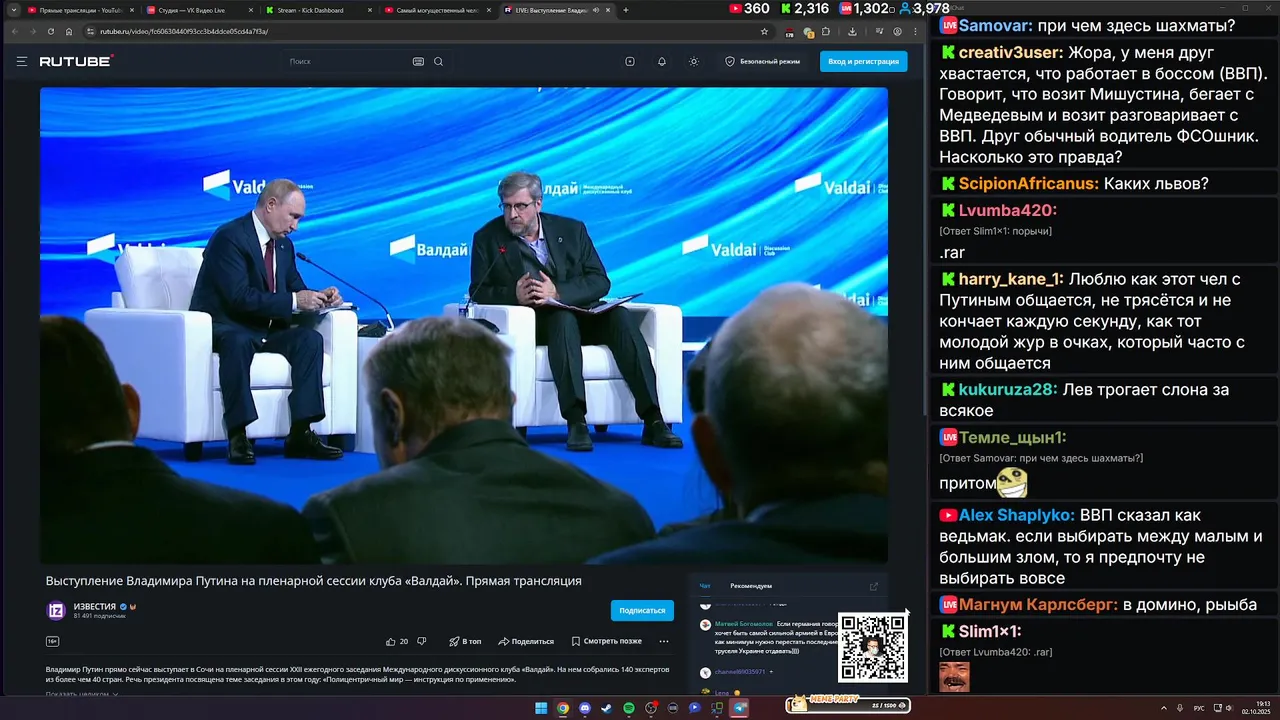The width and height of the screenshot is (1280, 720).
Task: Click the magnifier search icon
Action: point(438,61)
